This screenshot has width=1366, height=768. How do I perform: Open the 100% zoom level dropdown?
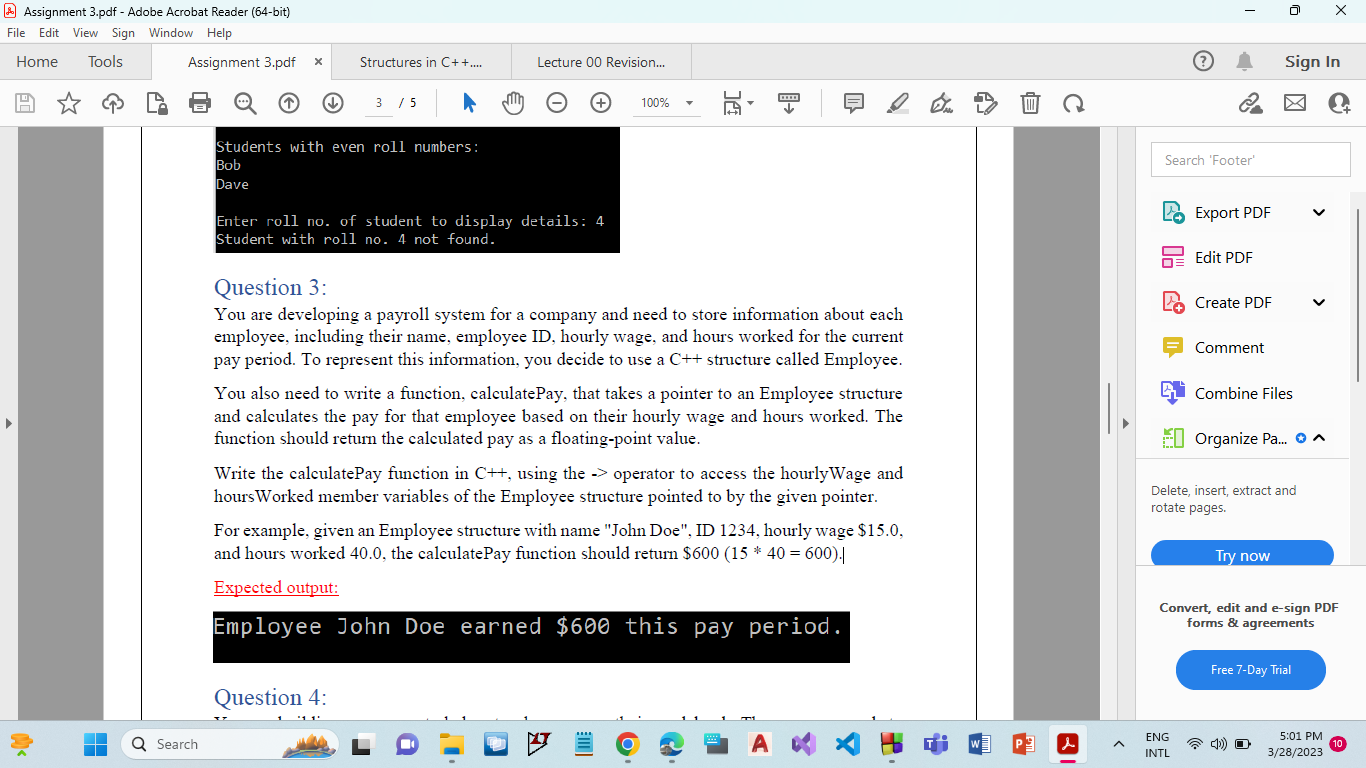pyautogui.click(x=666, y=103)
